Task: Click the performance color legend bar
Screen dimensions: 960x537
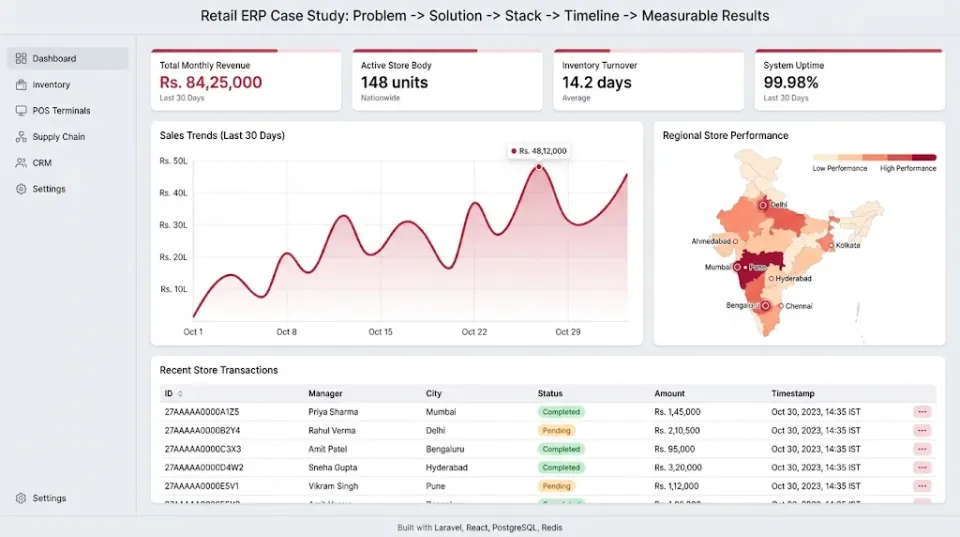Action: (874, 157)
